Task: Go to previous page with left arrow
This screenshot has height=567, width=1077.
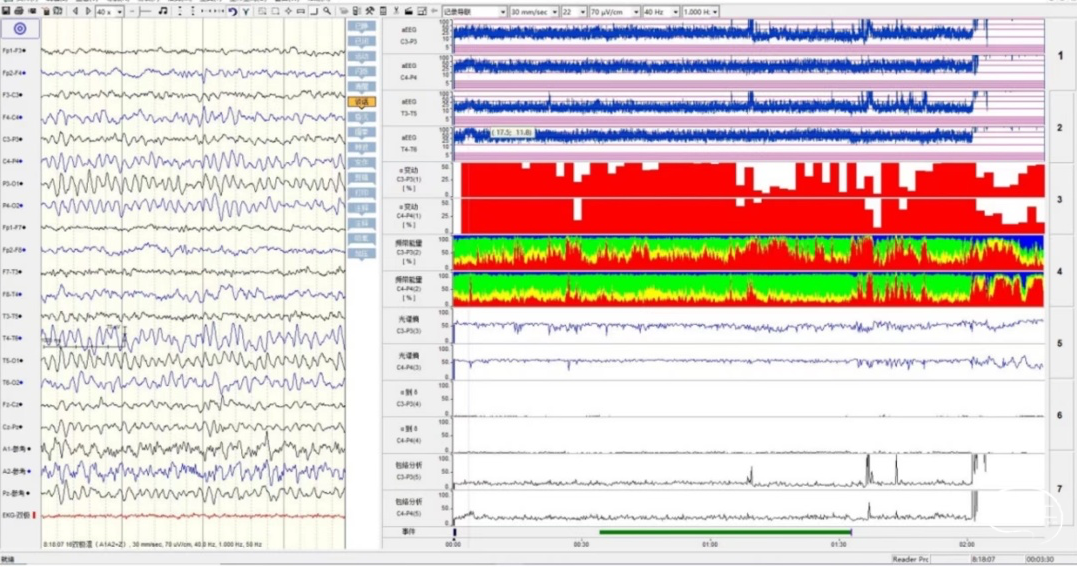Action: coord(74,11)
